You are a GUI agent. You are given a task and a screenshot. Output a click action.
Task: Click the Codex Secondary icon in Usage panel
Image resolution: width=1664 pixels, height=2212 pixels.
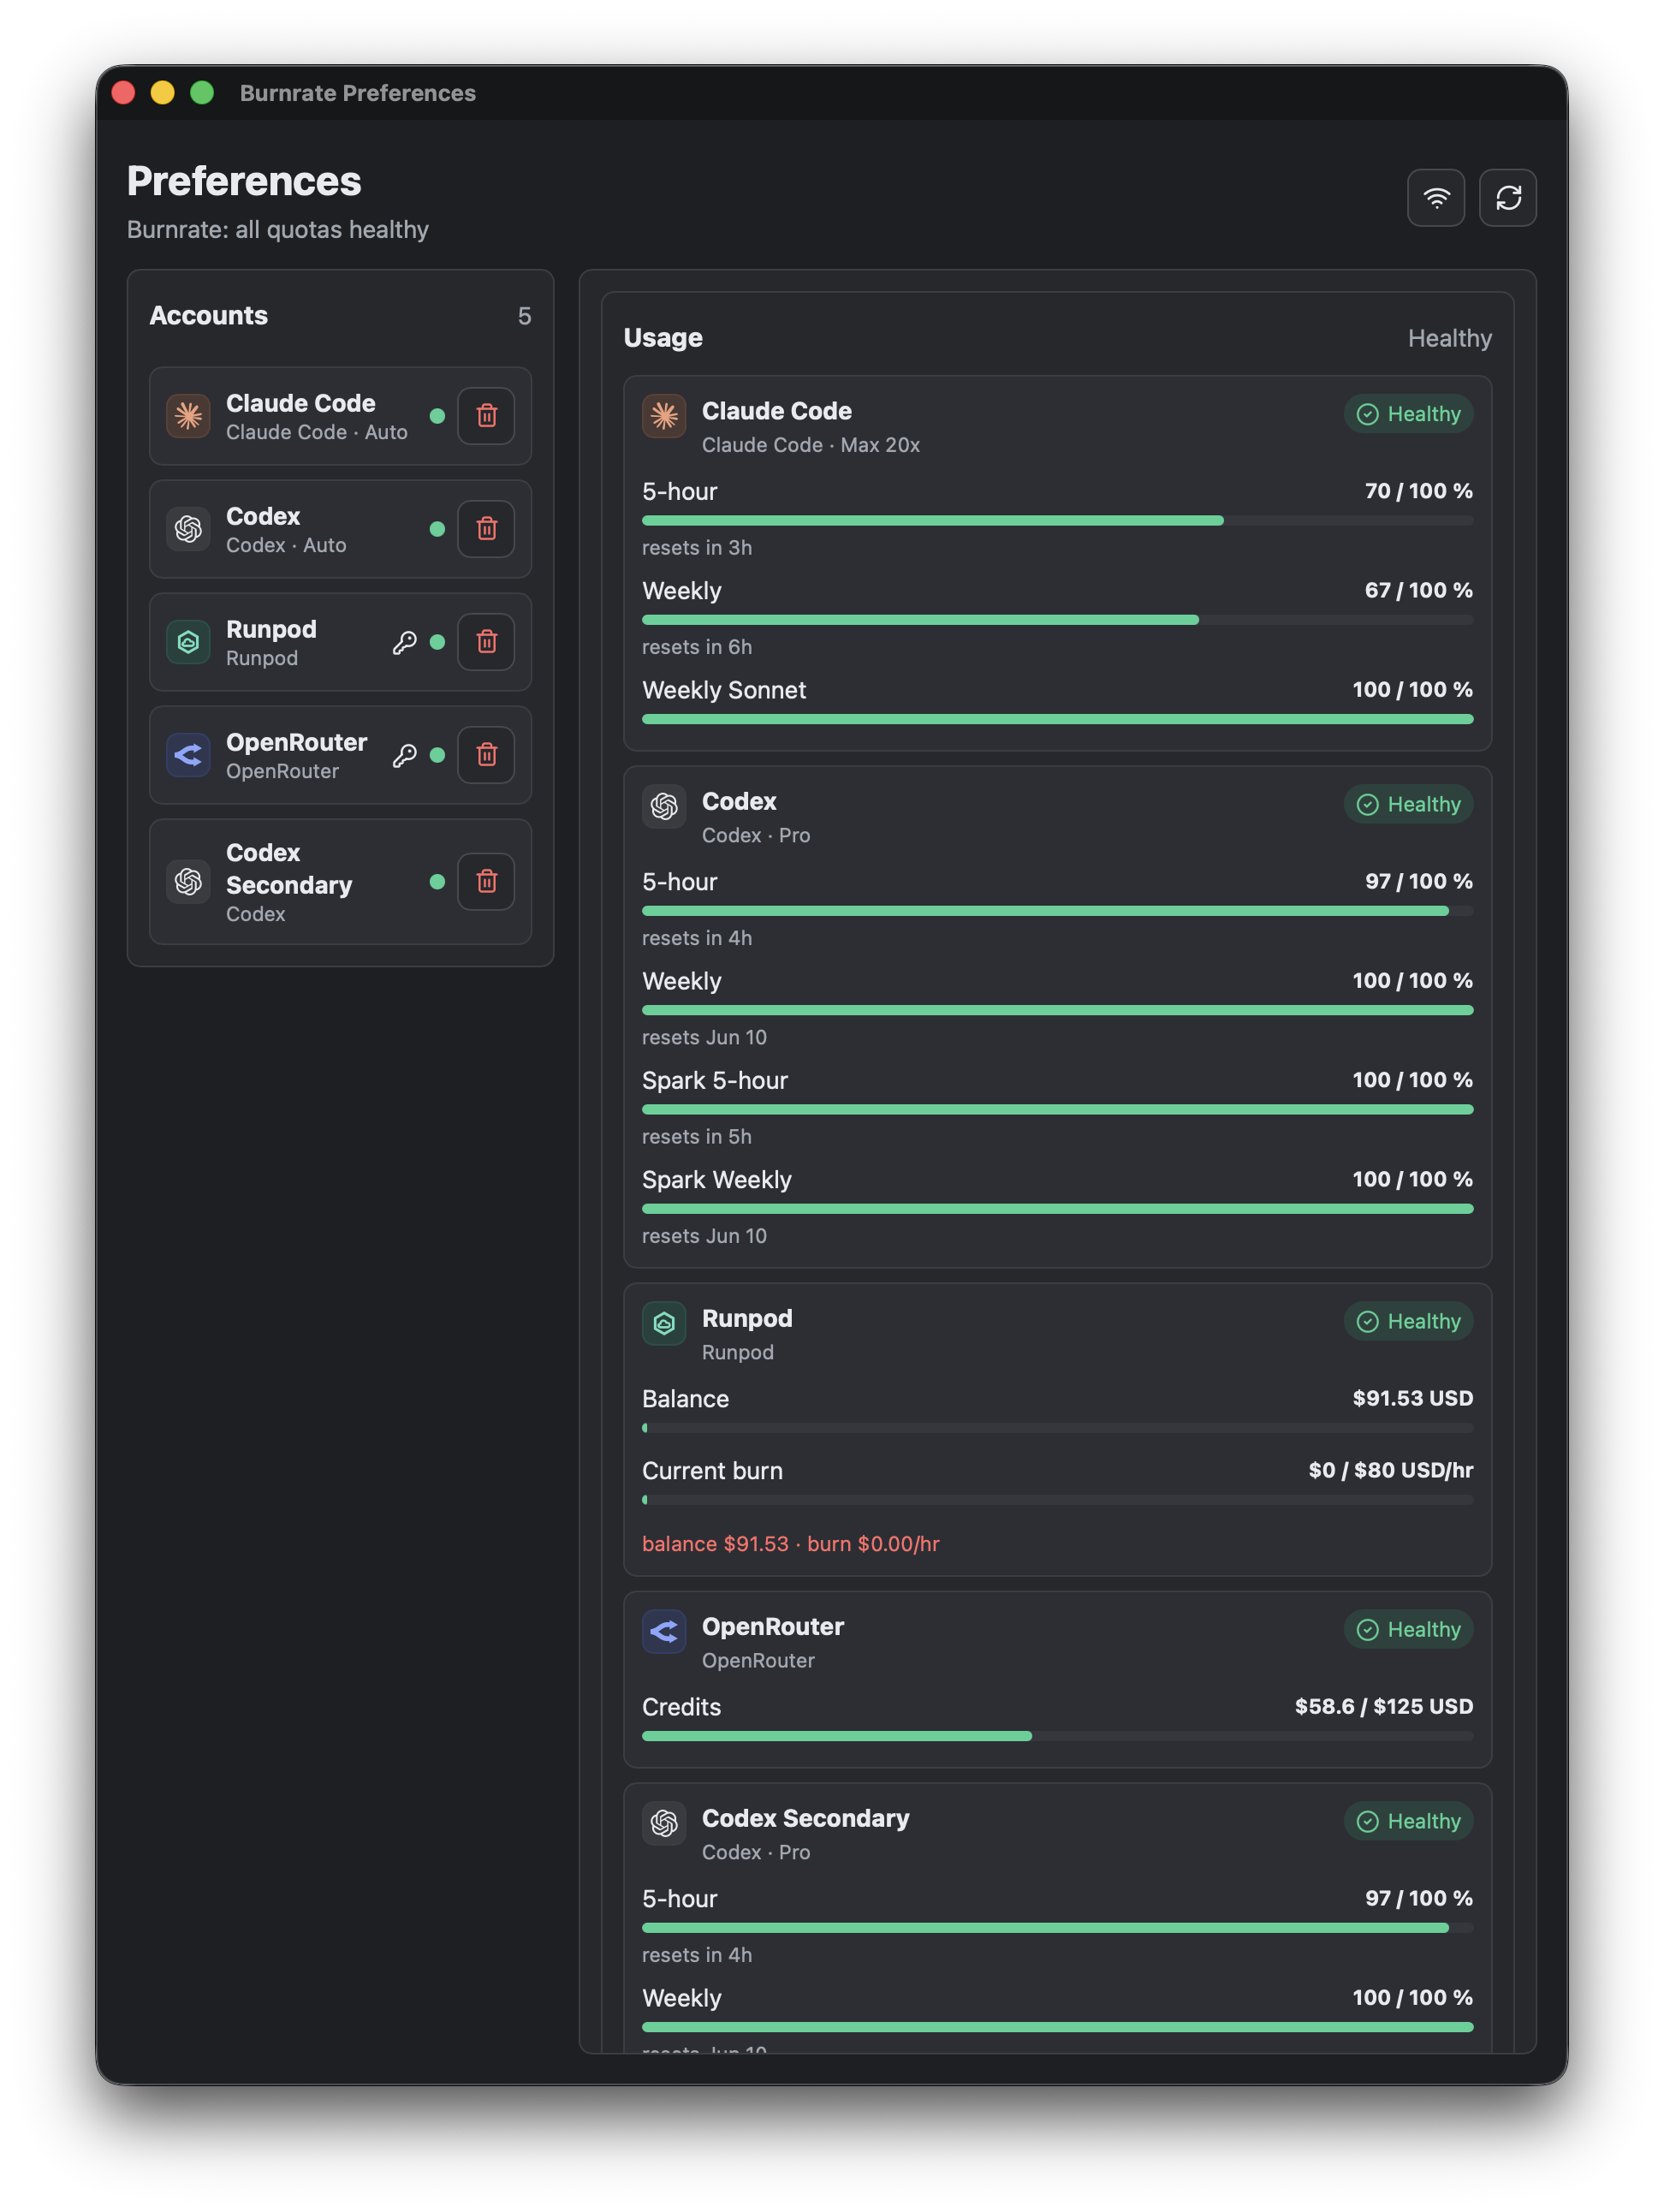[664, 1824]
